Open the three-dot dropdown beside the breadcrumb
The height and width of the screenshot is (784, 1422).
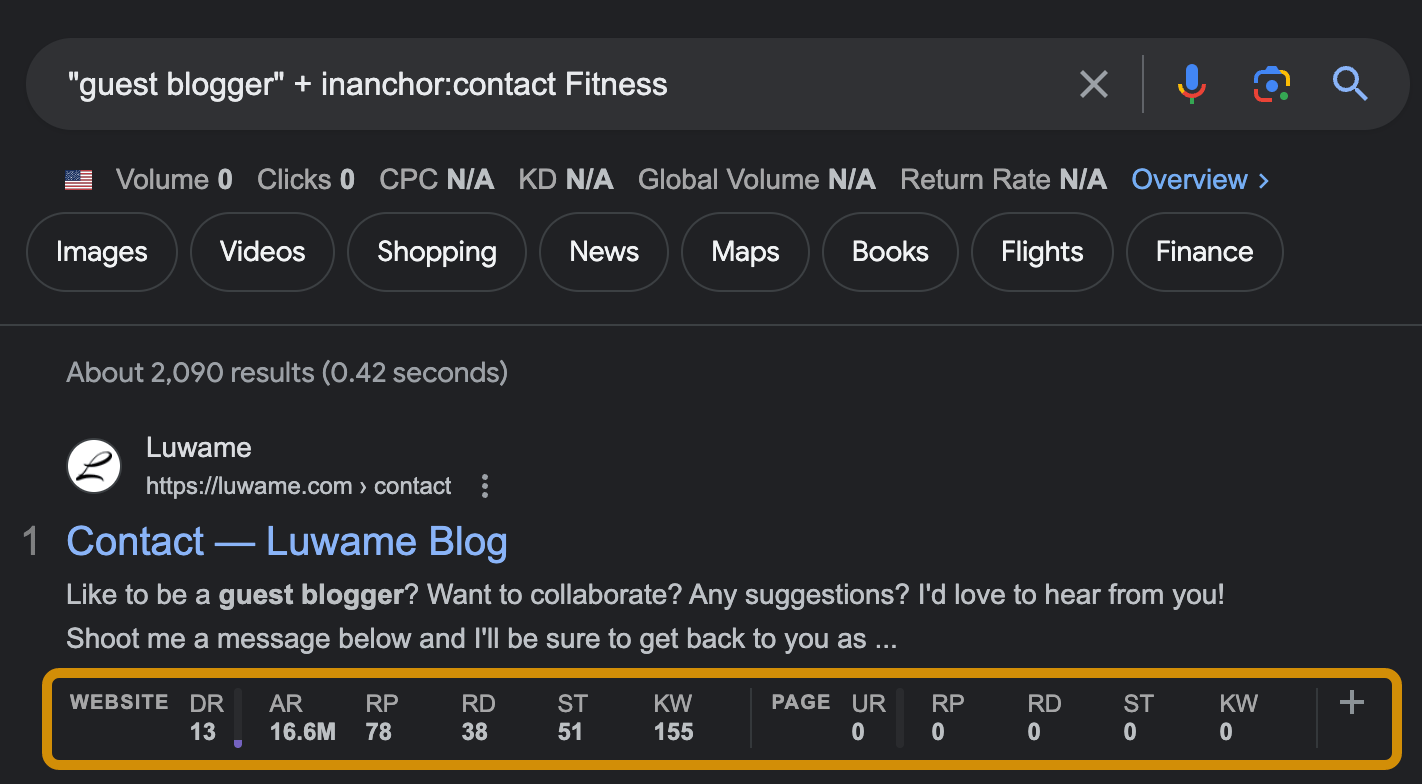tap(485, 486)
